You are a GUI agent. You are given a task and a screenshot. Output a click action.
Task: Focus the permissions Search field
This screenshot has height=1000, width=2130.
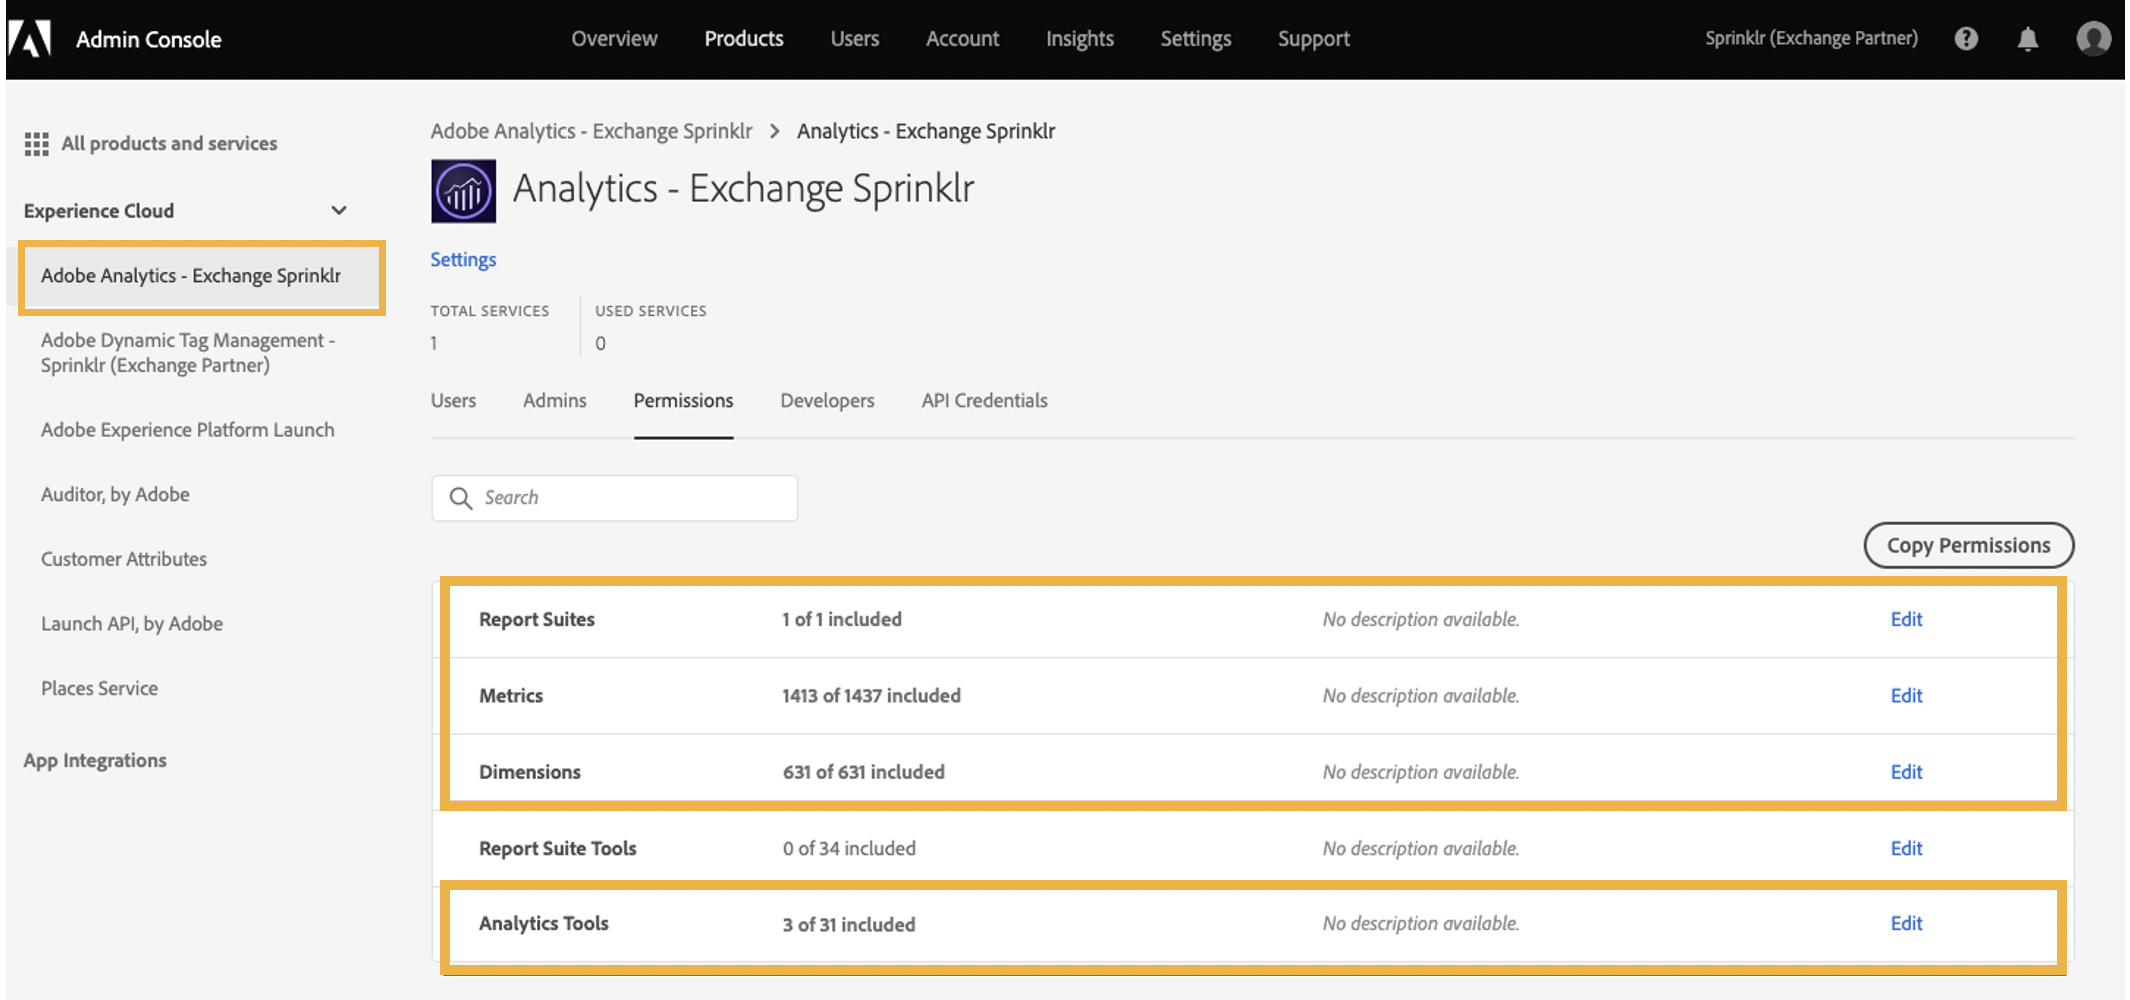point(615,498)
